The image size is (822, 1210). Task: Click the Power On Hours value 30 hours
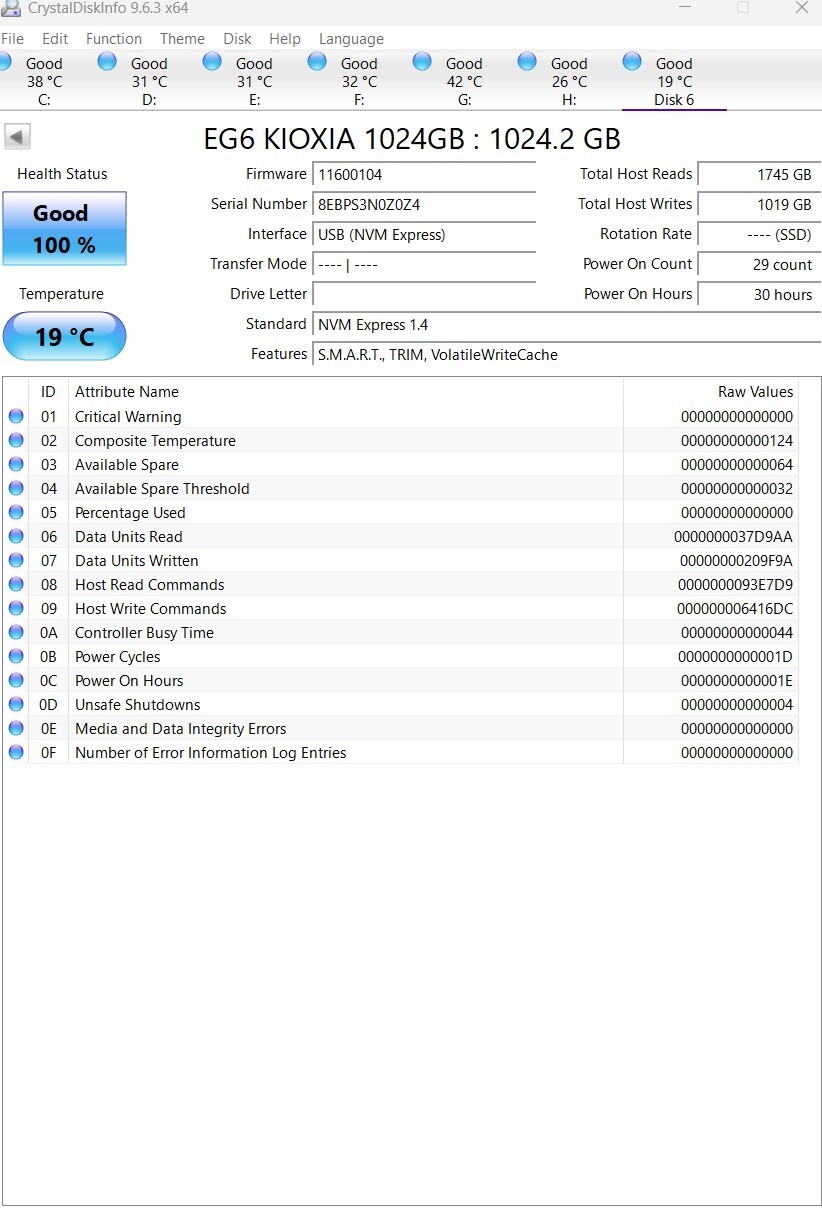click(x=759, y=294)
